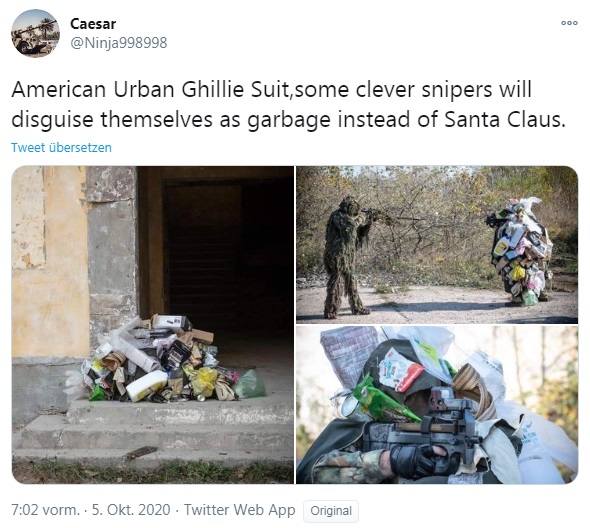Click the rifle held by gloved hand
The height and width of the screenshot is (528, 590).
425,429
